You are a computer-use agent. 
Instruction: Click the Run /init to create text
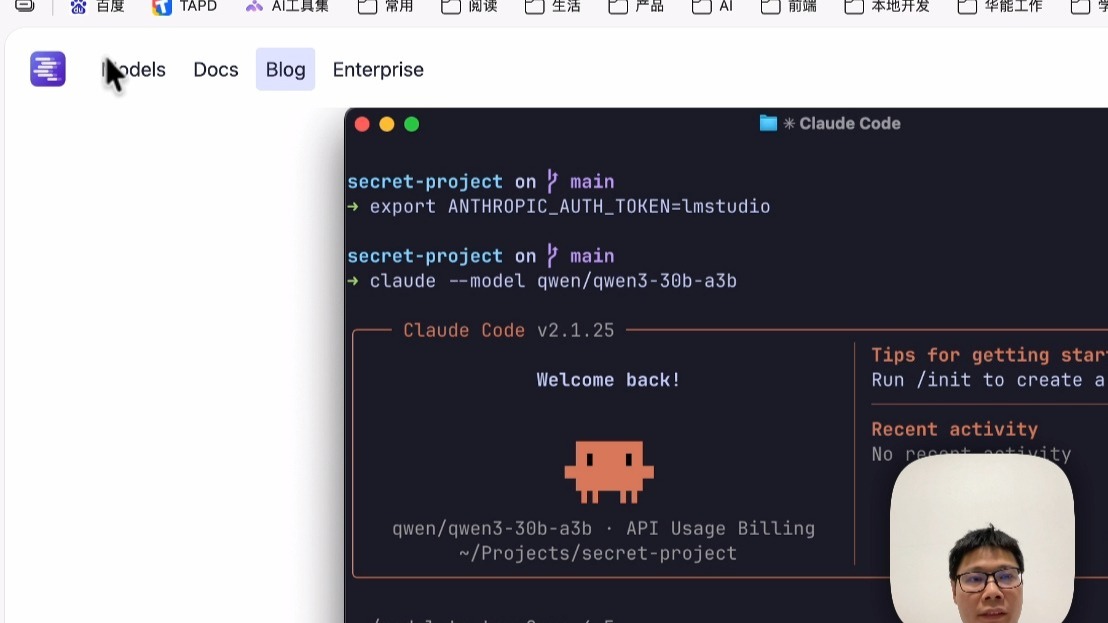988,380
